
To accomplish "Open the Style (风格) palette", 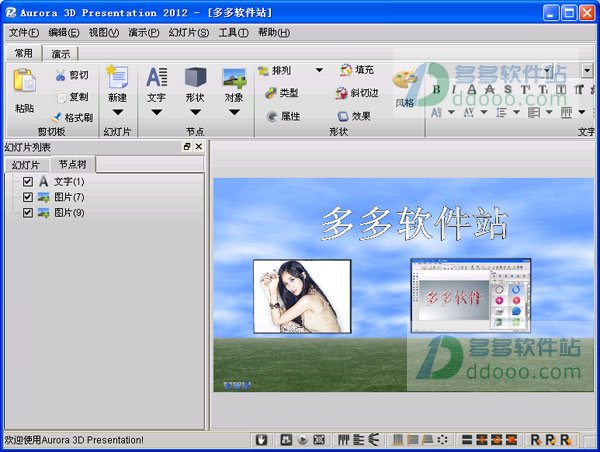I will 404,88.
